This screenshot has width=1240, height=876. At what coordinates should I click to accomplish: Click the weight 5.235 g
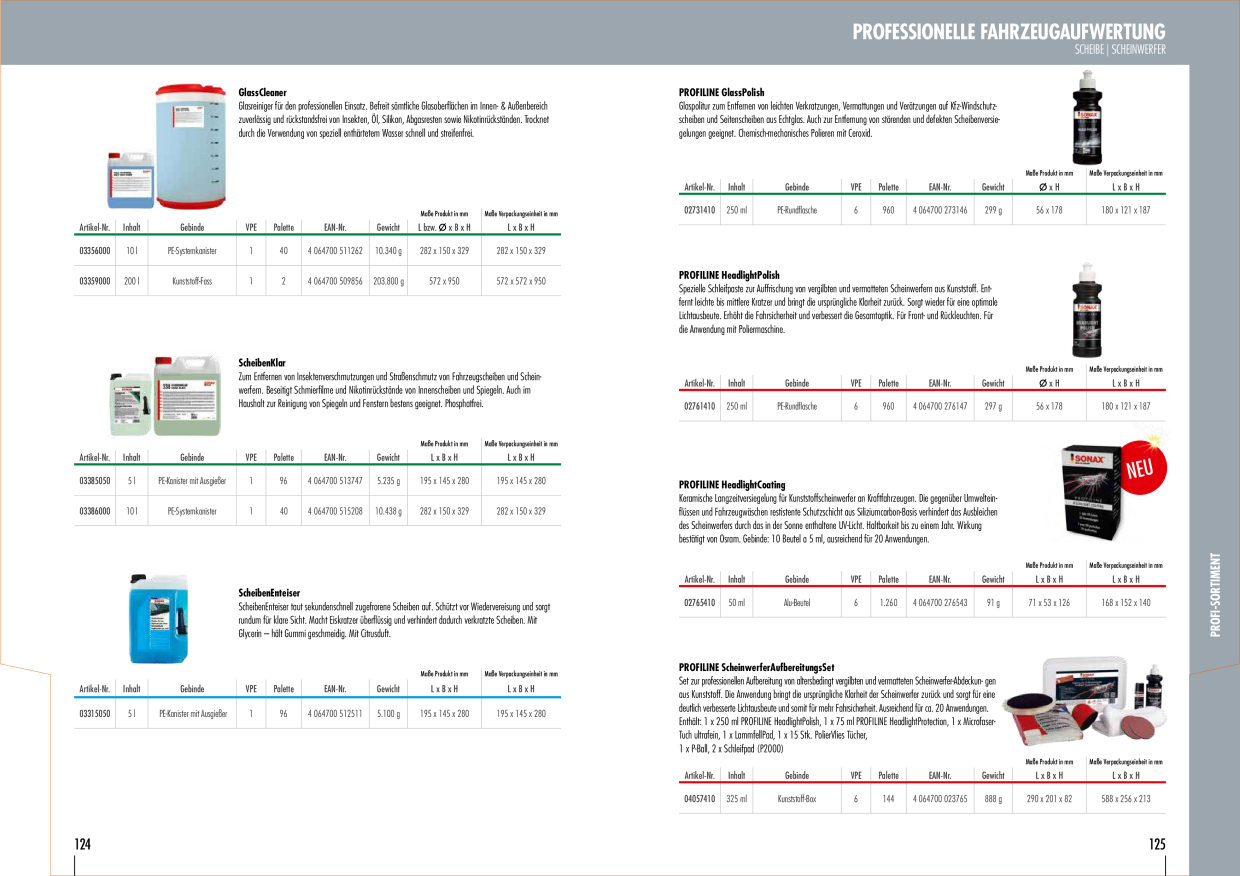(388, 481)
